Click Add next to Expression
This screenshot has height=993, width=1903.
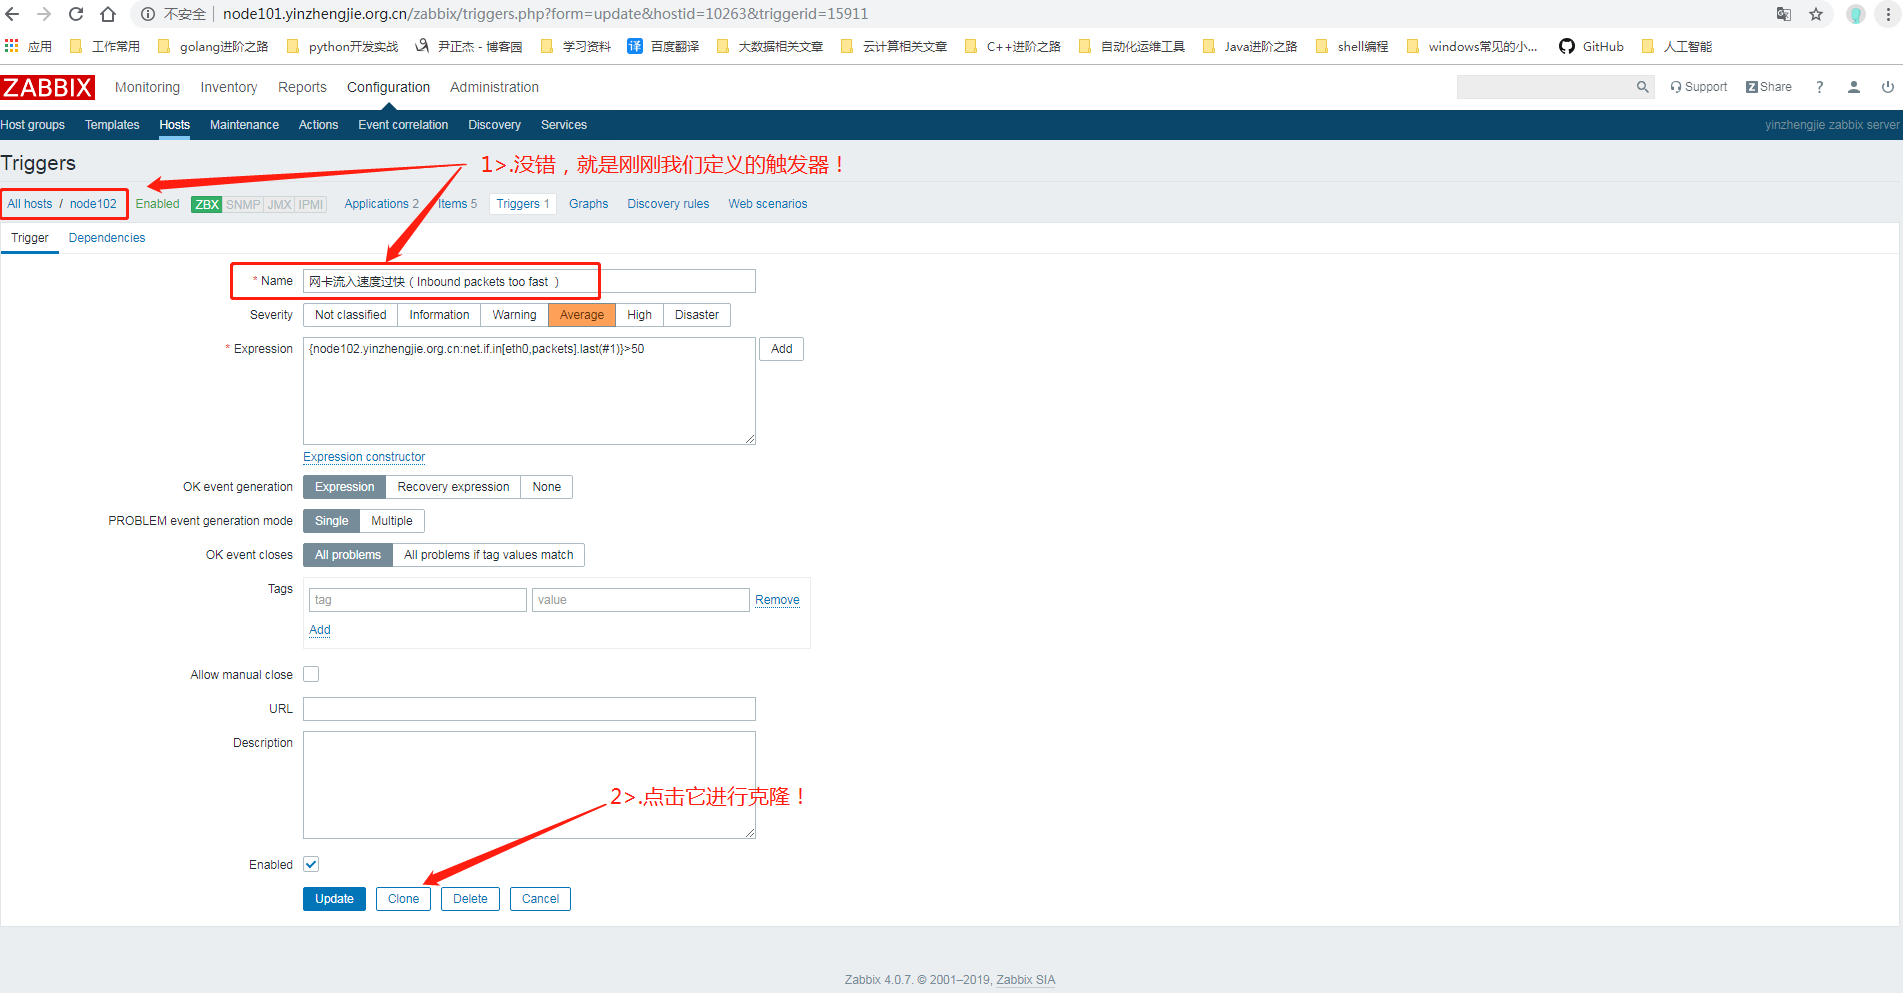781,349
